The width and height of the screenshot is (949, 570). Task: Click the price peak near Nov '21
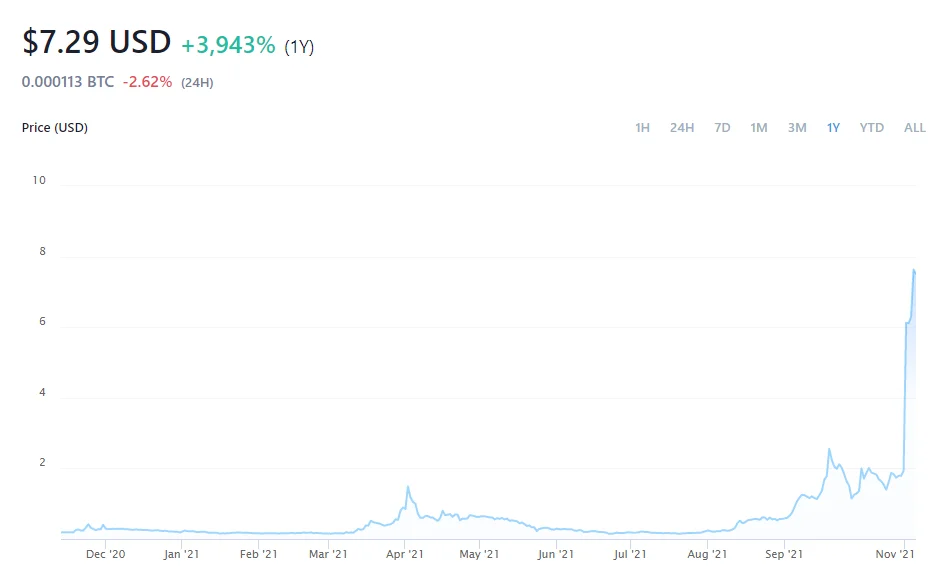click(x=914, y=270)
